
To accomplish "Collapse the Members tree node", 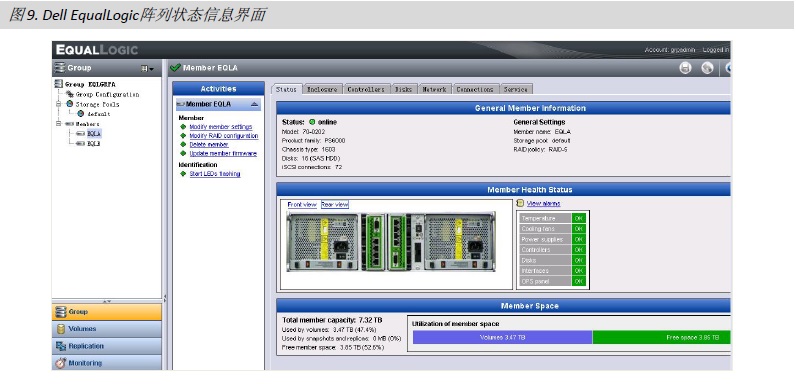I will click(58, 124).
